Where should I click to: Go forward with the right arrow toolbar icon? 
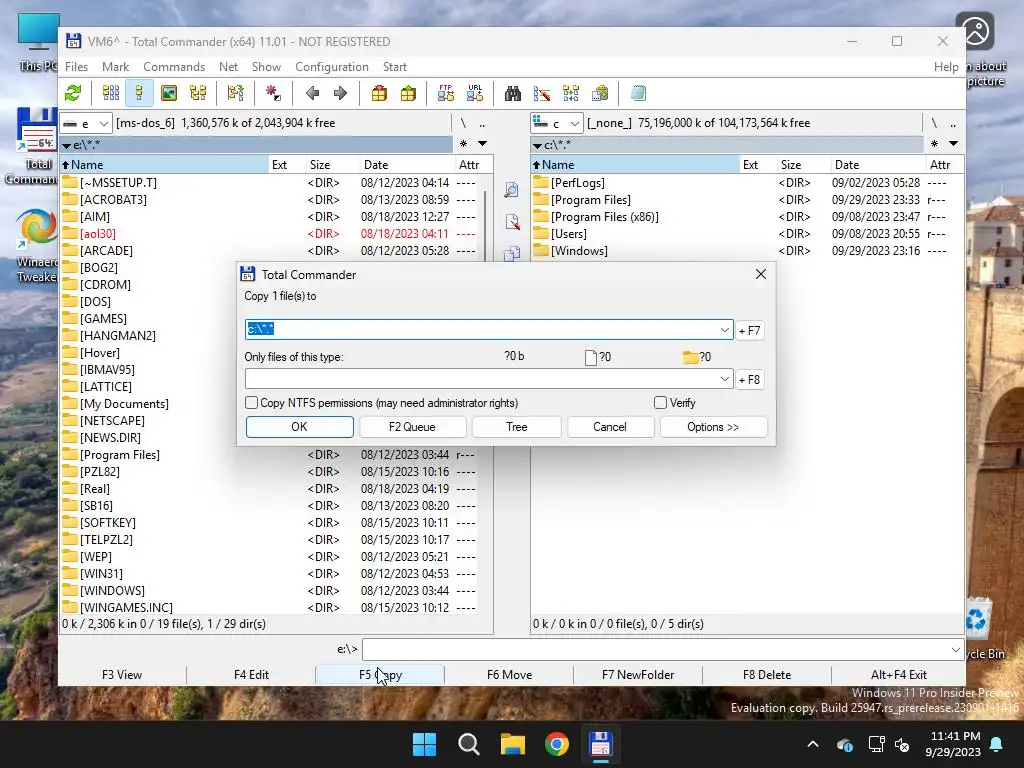pos(340,93)
